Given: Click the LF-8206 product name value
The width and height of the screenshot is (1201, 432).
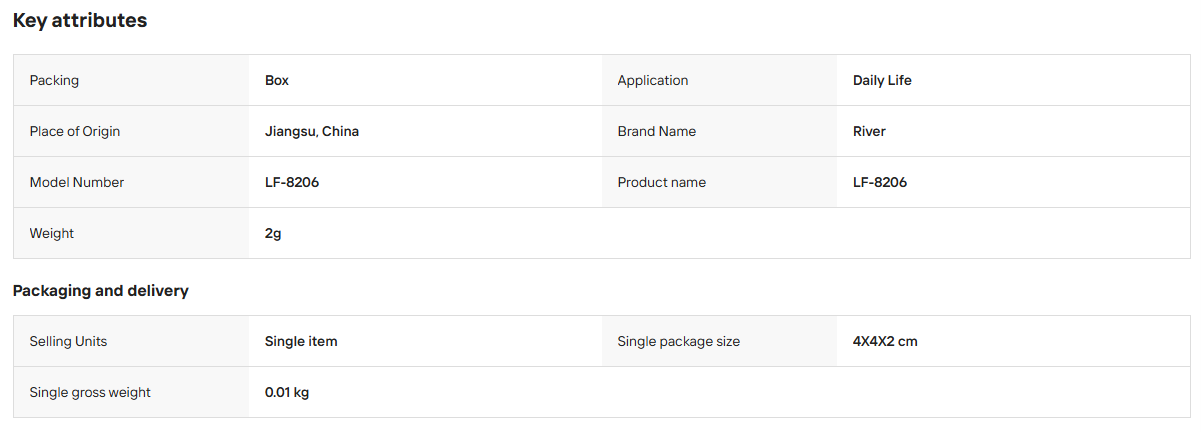Looking at the screenshot, I should (880, 182).
